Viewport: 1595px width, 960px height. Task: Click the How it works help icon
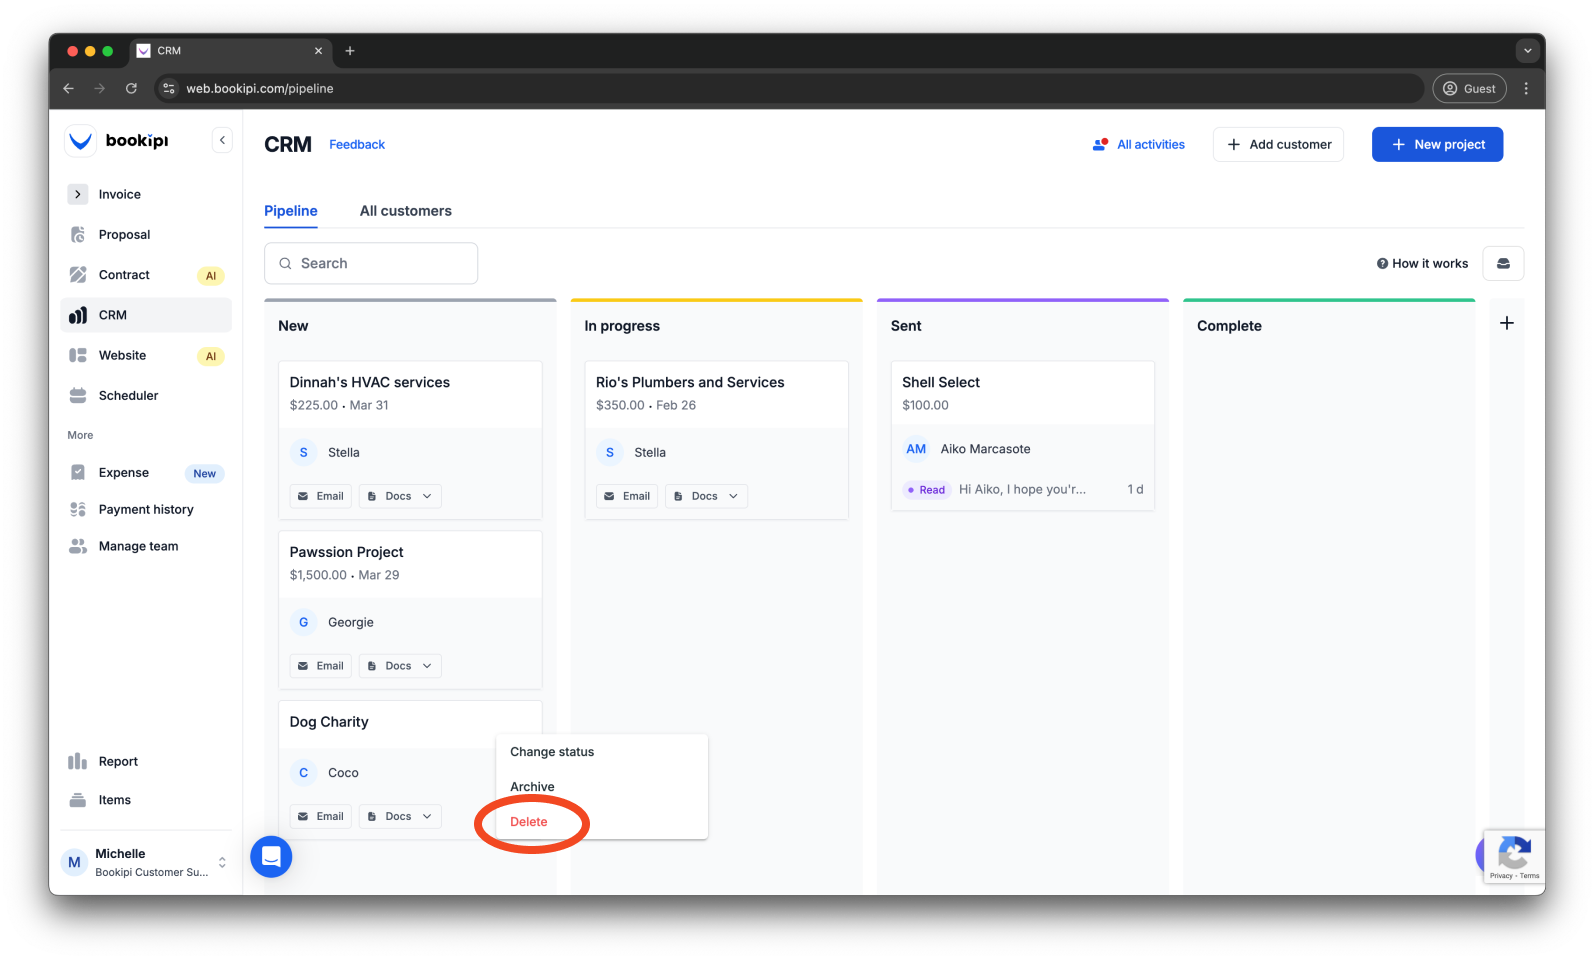pyautogui.click(x=1382, y=264)
